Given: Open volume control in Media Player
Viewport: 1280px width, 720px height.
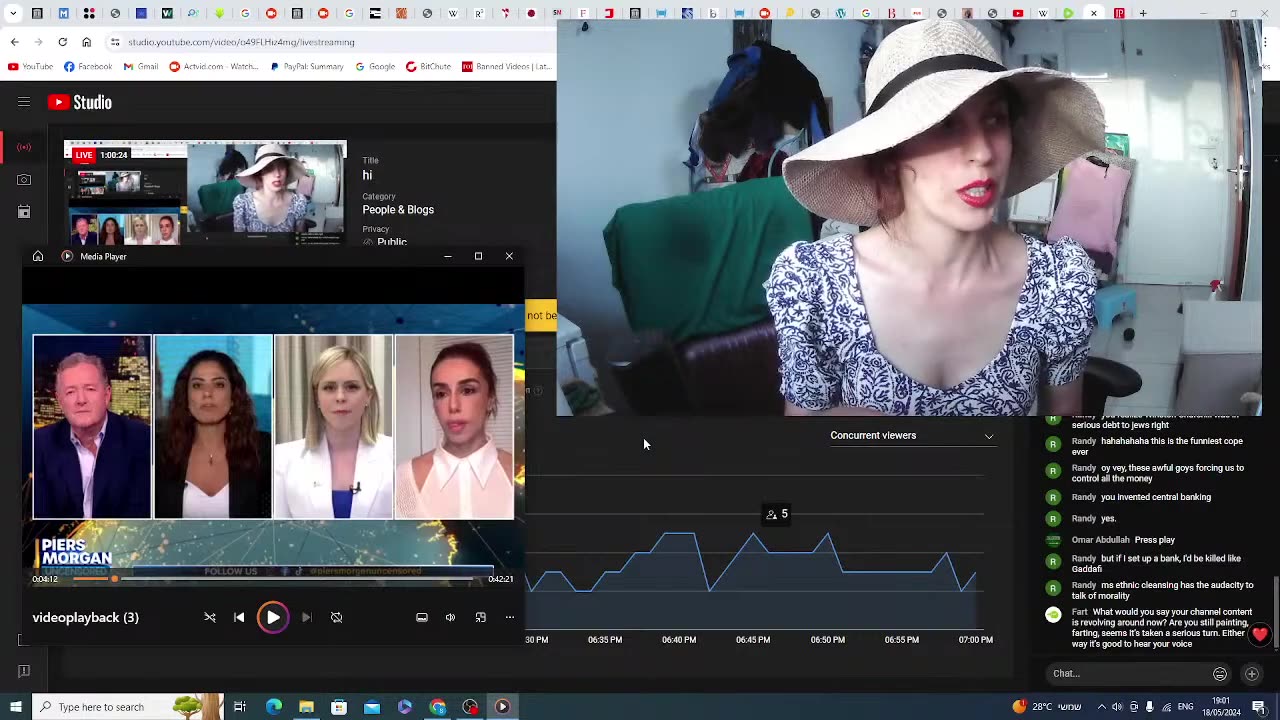Looking at the screenshot, I should click(450, 617).
